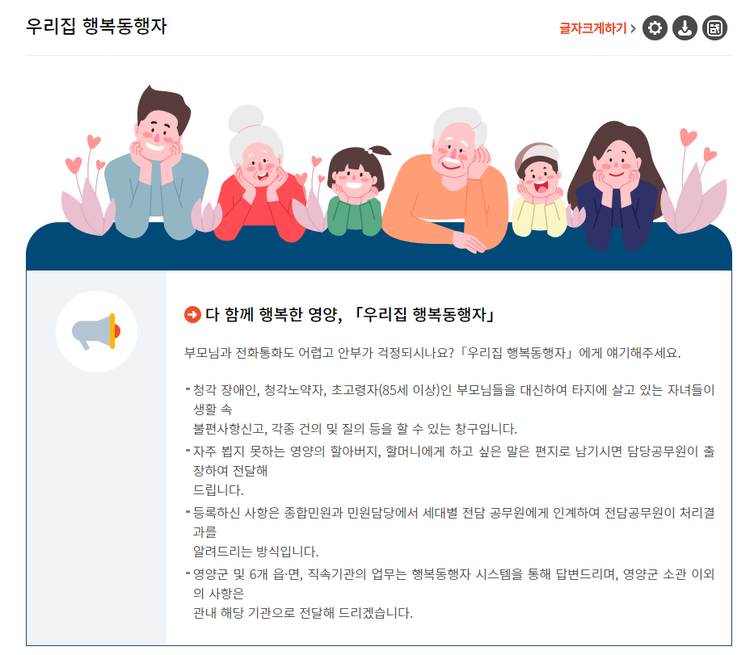Click the grandmother in red sweater illustration
This screenshot has height=655, width=750.
[258, 175]
